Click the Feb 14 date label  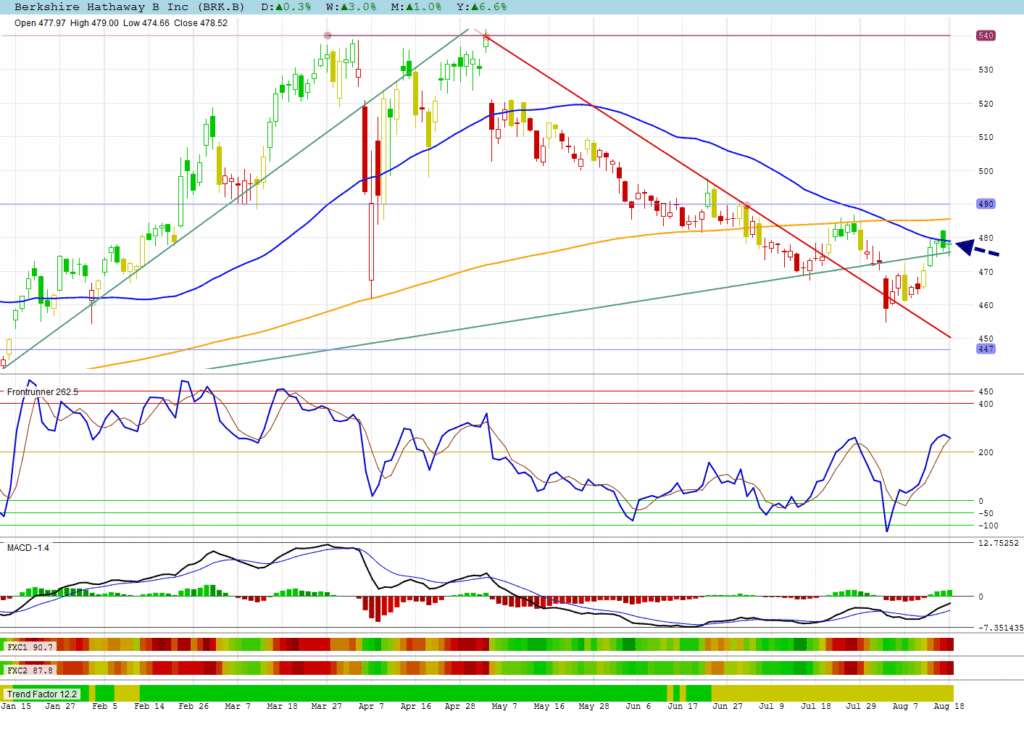tap(150, 706)
